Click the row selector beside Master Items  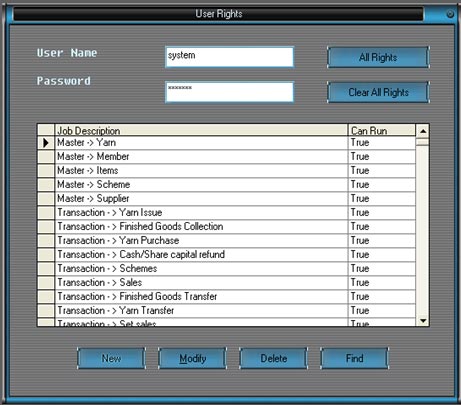point(46,171)
